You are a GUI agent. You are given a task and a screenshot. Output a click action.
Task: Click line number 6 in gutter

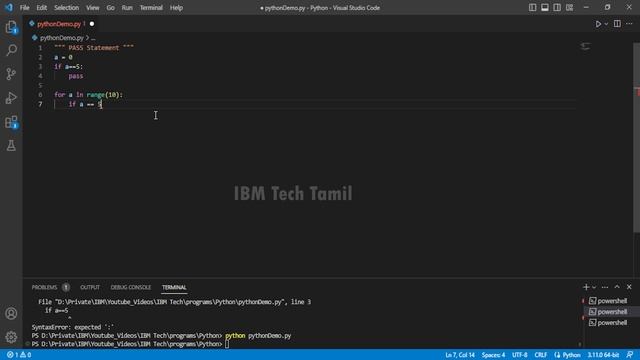click(40, 95)
